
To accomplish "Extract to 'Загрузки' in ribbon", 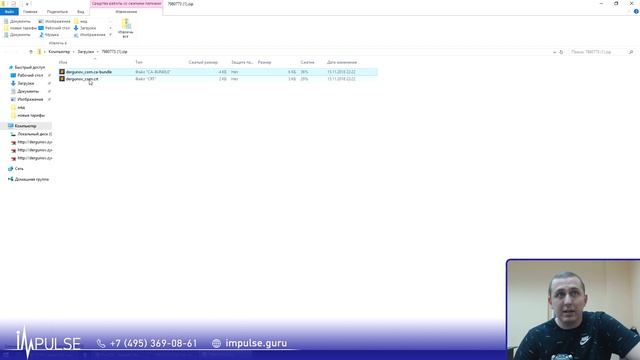I will tap(85, 28).
